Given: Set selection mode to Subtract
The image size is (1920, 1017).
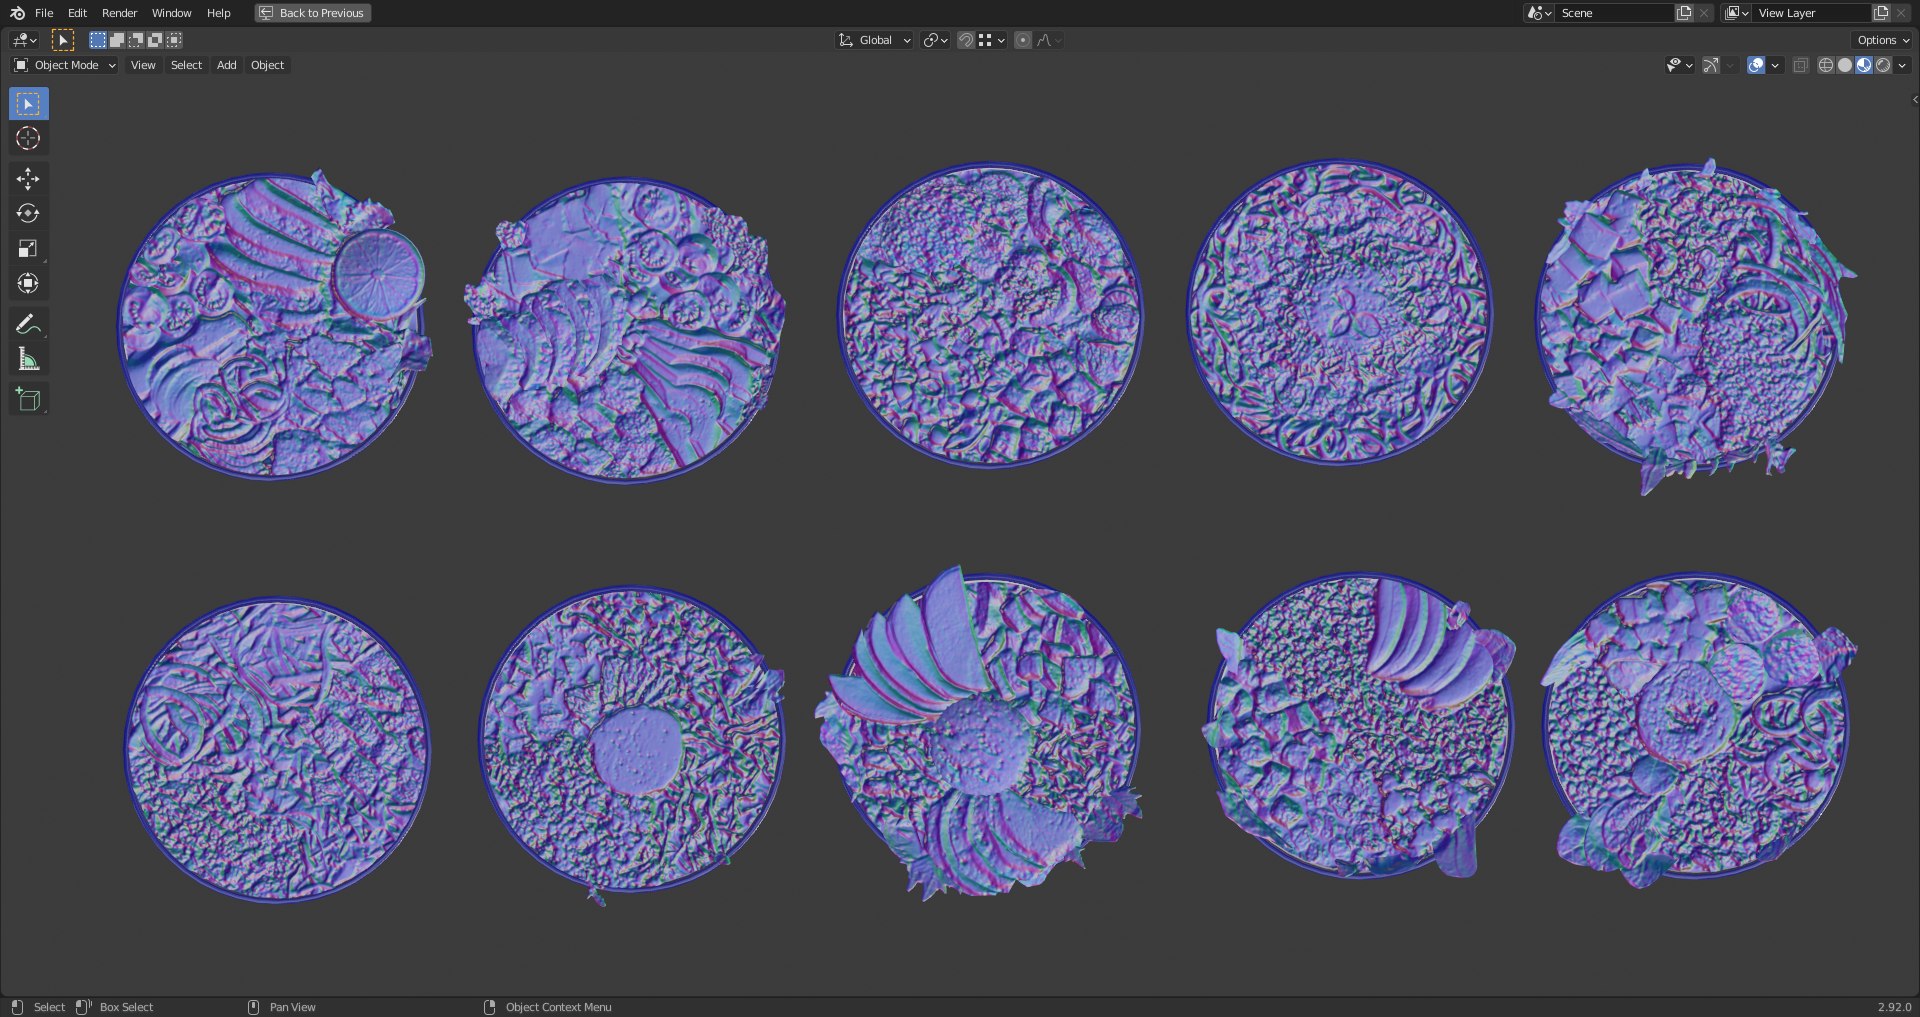Looking at the screenshot, I should pos(135,40).
